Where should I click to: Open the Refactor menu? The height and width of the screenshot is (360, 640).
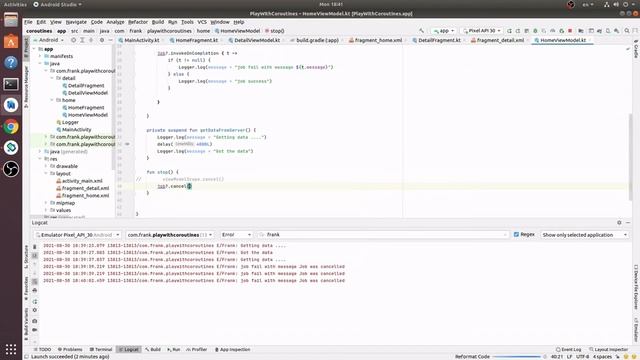click(138, 22)
